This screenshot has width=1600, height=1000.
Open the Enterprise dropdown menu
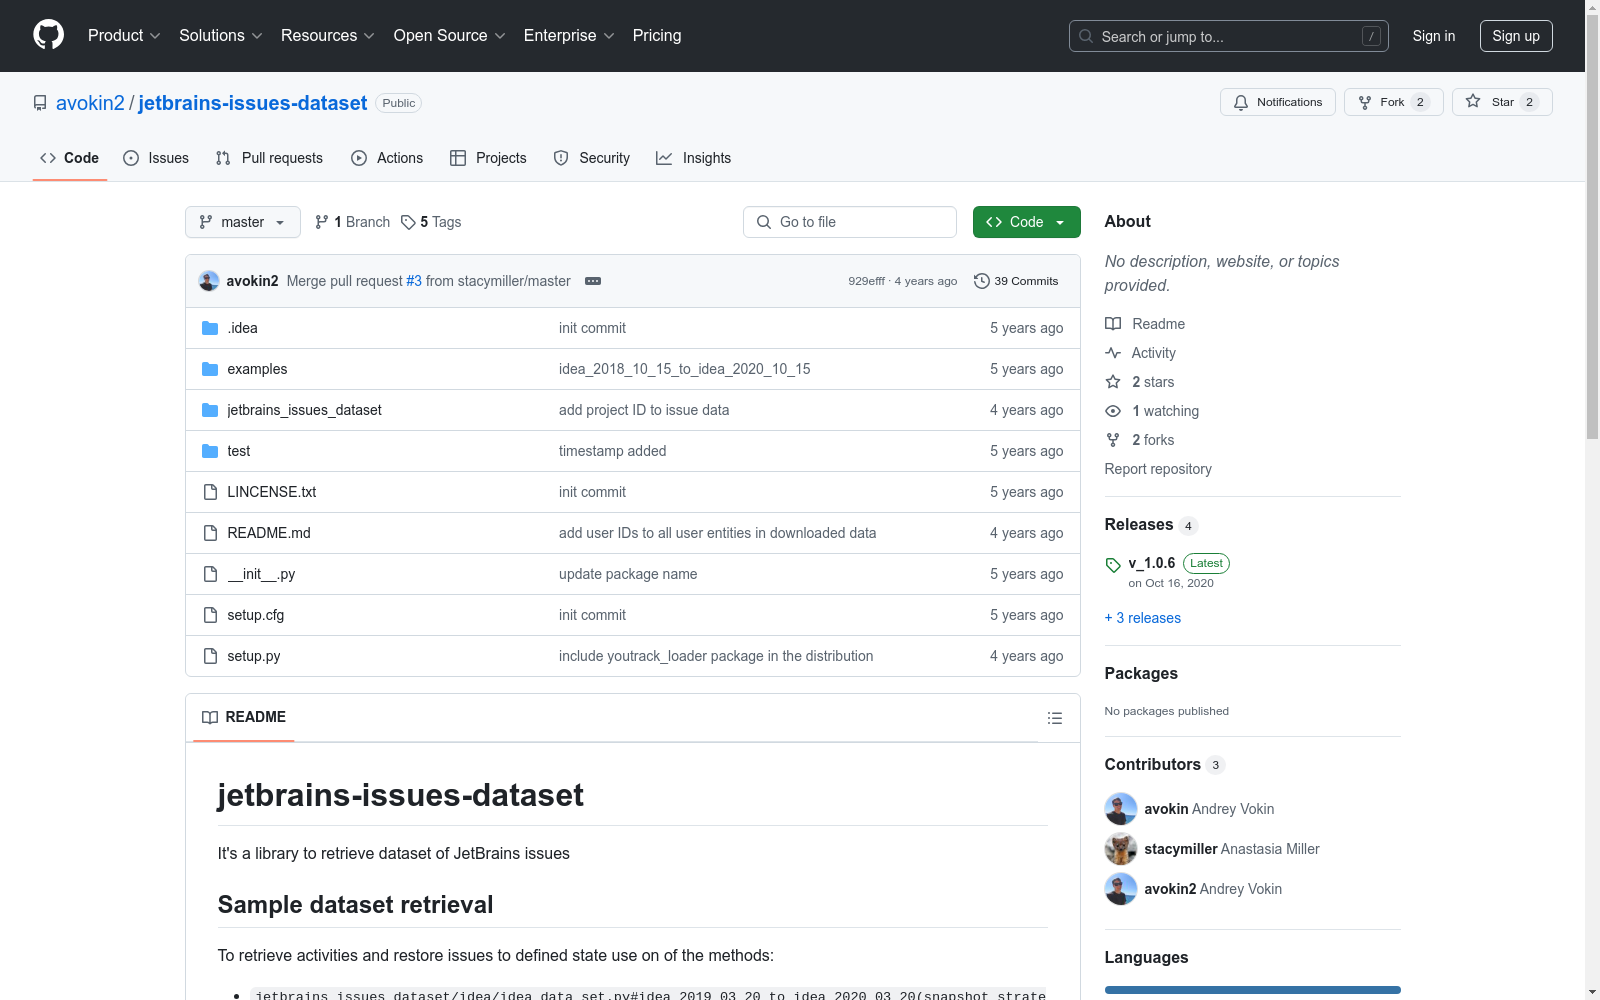click(569, 36)
